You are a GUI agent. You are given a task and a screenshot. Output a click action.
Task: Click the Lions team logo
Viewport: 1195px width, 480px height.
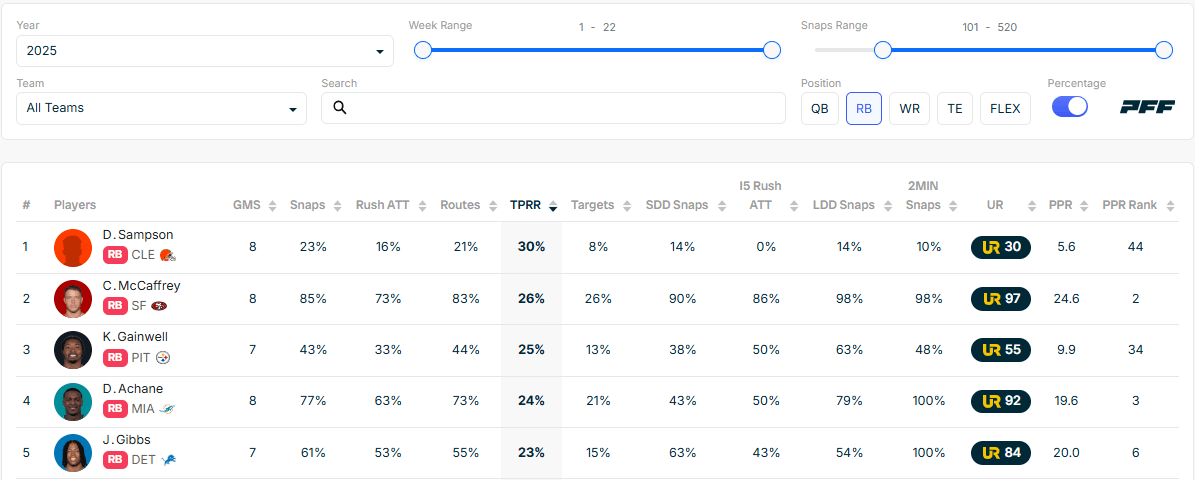point(167,459)
